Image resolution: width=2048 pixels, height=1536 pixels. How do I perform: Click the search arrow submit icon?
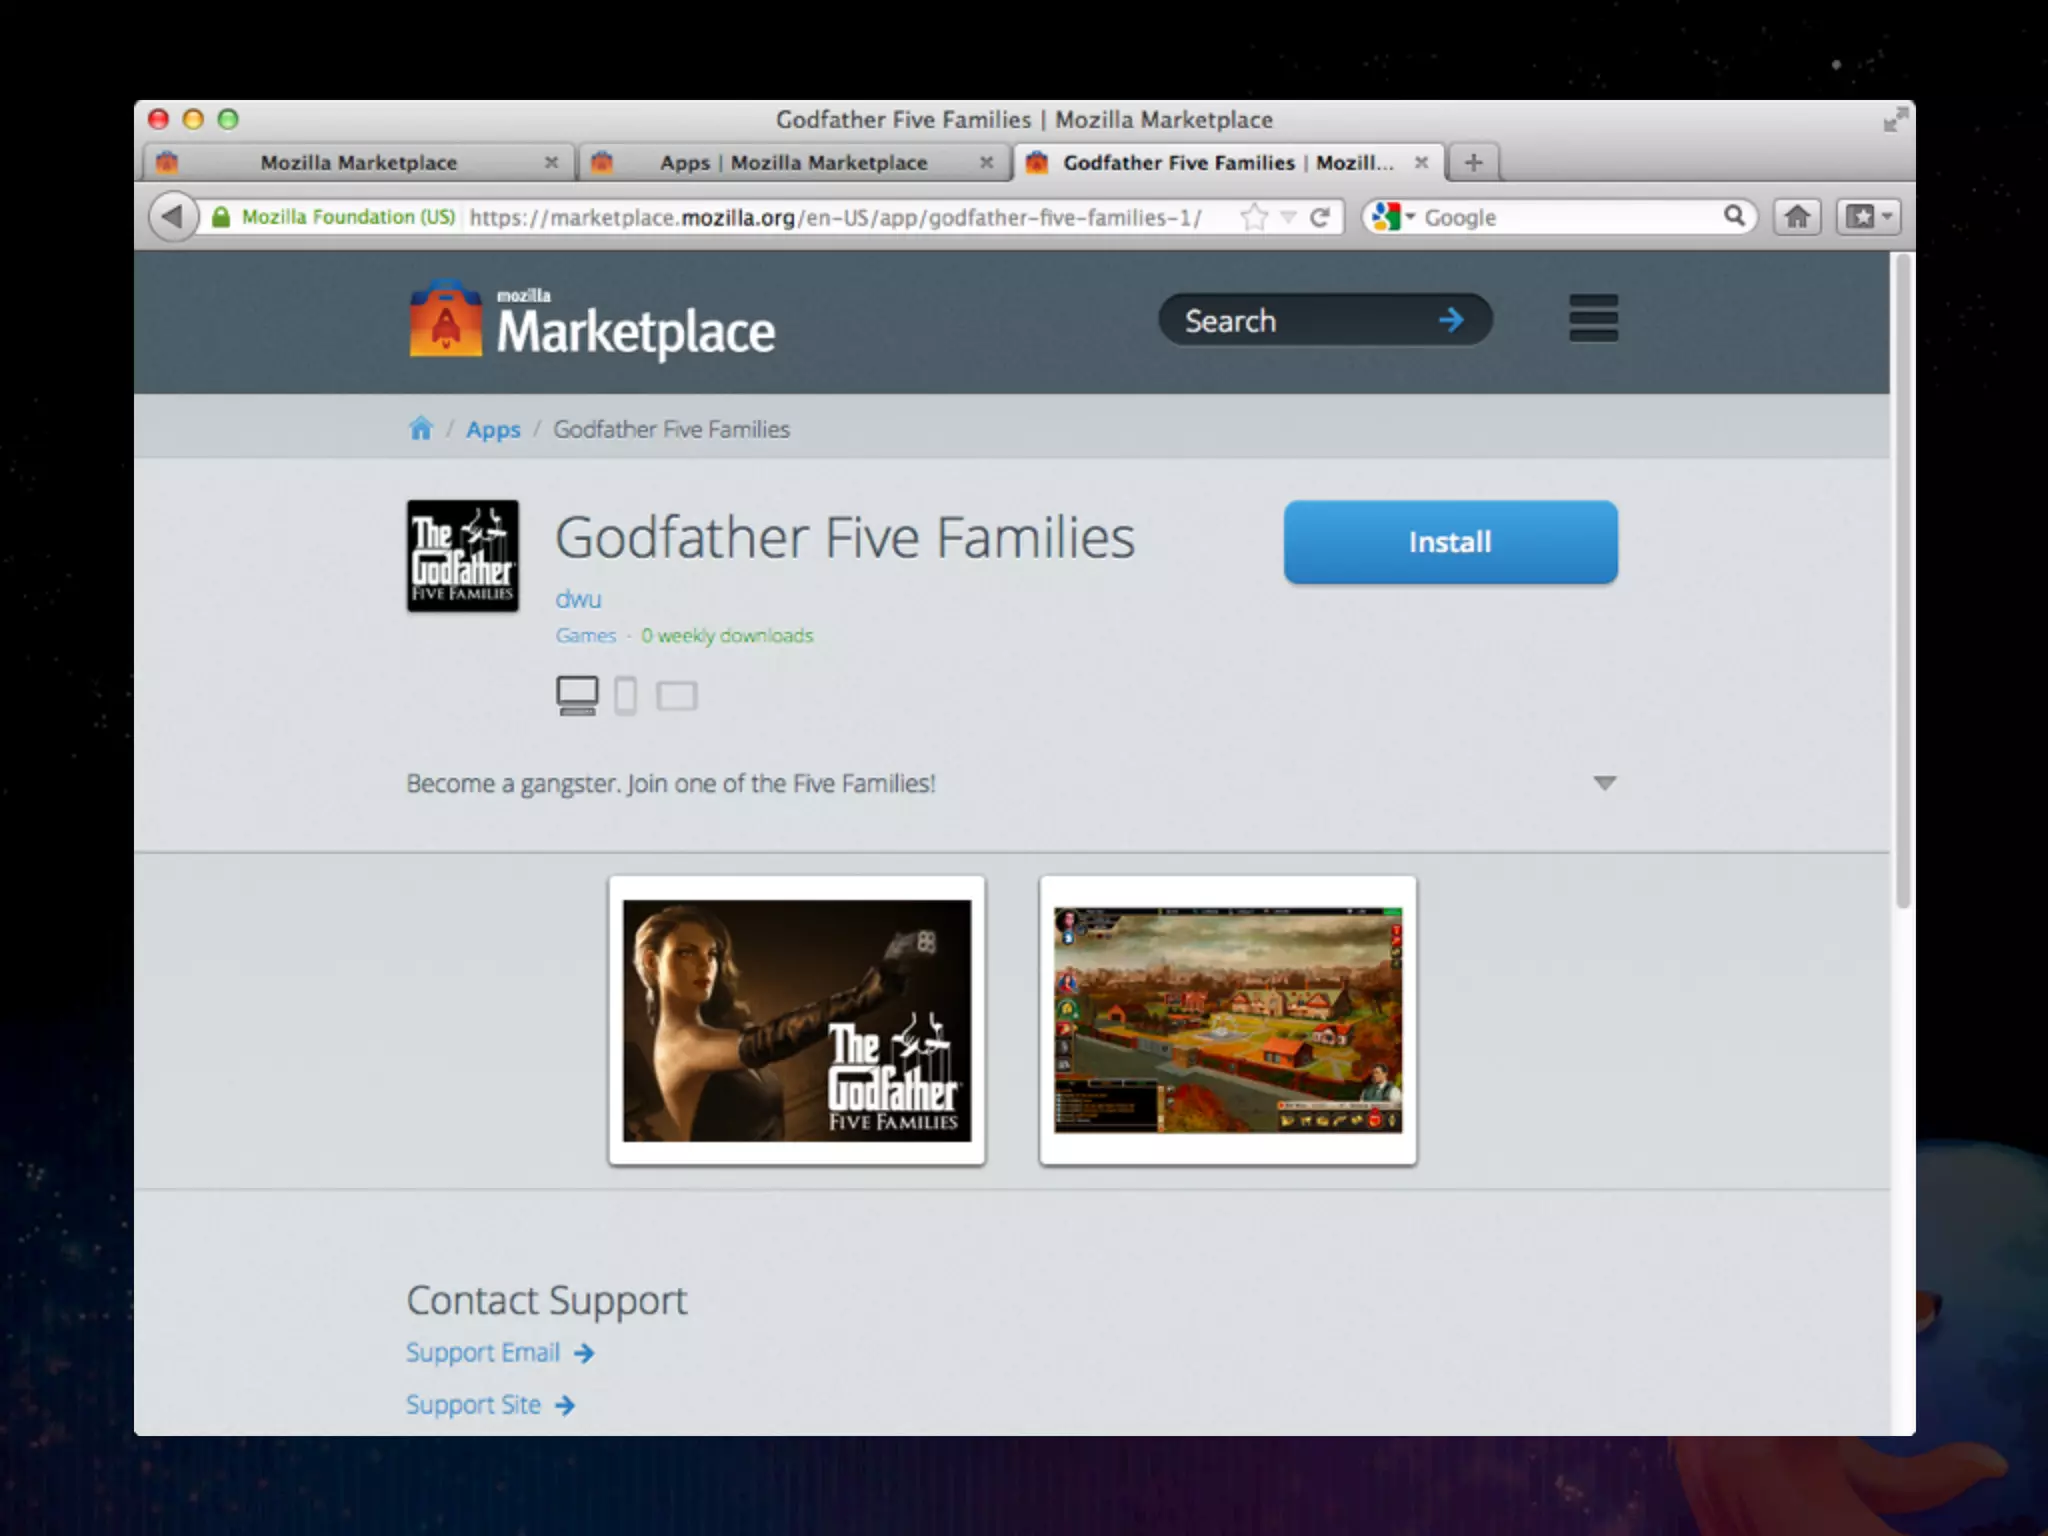coord(1451,320)
